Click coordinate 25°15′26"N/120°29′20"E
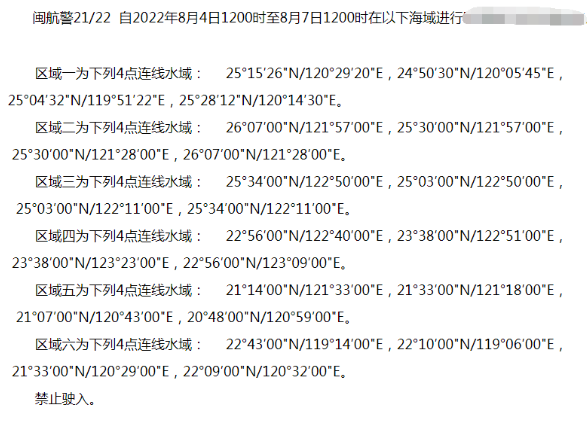The image size is (587, 422). [304, 73]
